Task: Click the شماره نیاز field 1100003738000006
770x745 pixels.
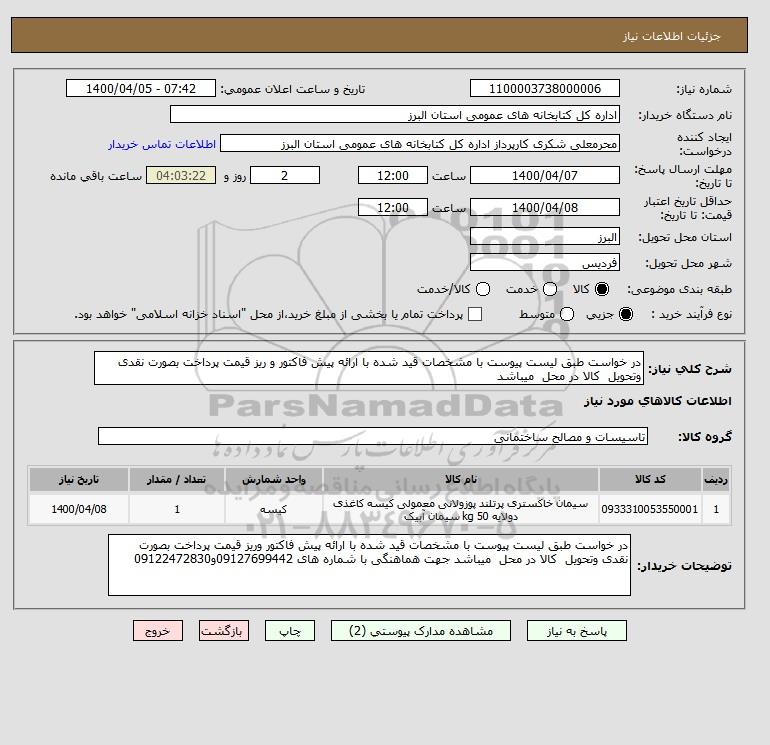Action: pyautogui.click(x=545, y=88)
